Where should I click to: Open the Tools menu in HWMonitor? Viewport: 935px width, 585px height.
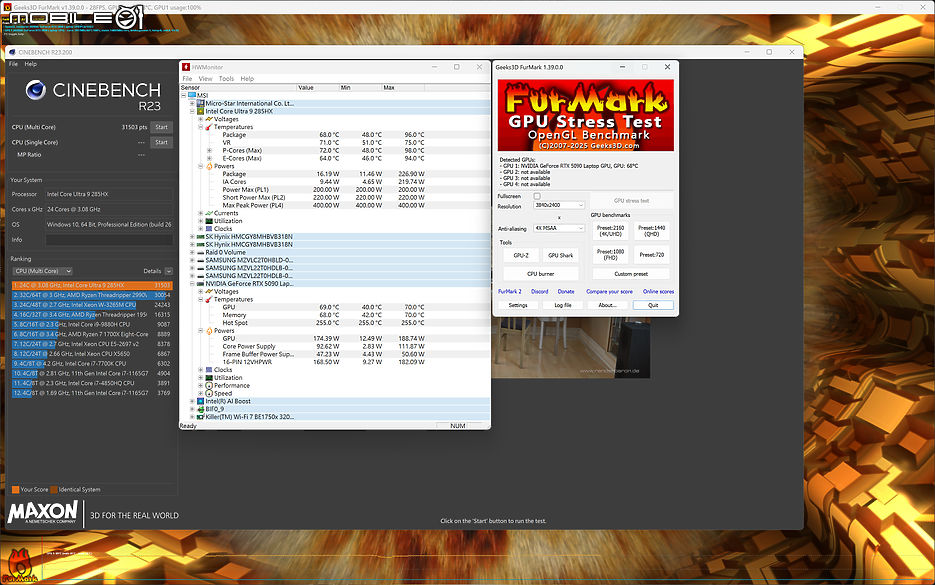(x=226, y=79)
